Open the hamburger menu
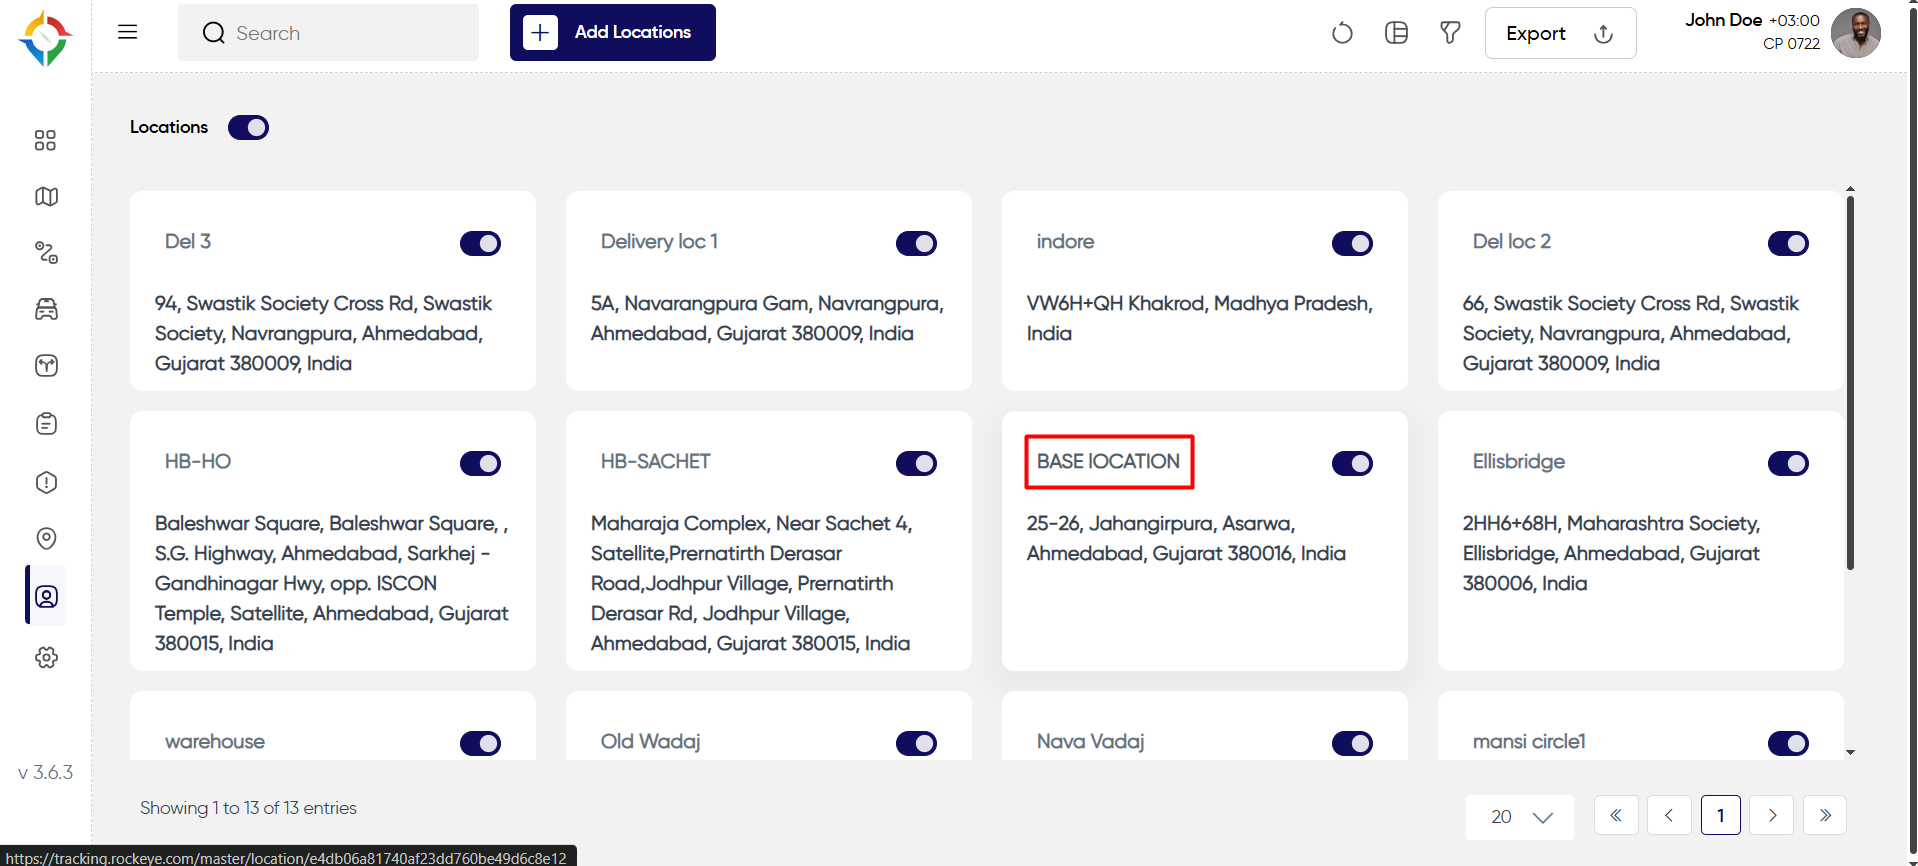The height and width of the screenshot is (866, 1918). pyautogui.click(x=127, y=32)
